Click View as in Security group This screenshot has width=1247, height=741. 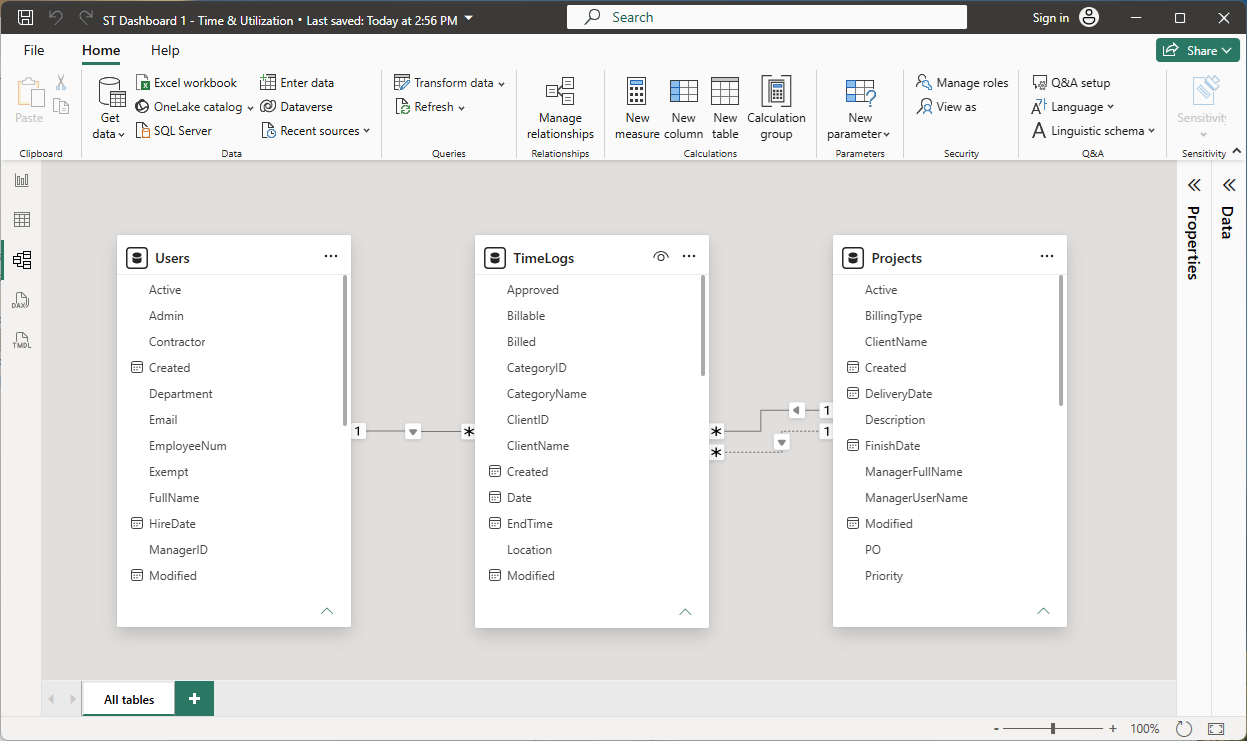(x=946, y=107)
